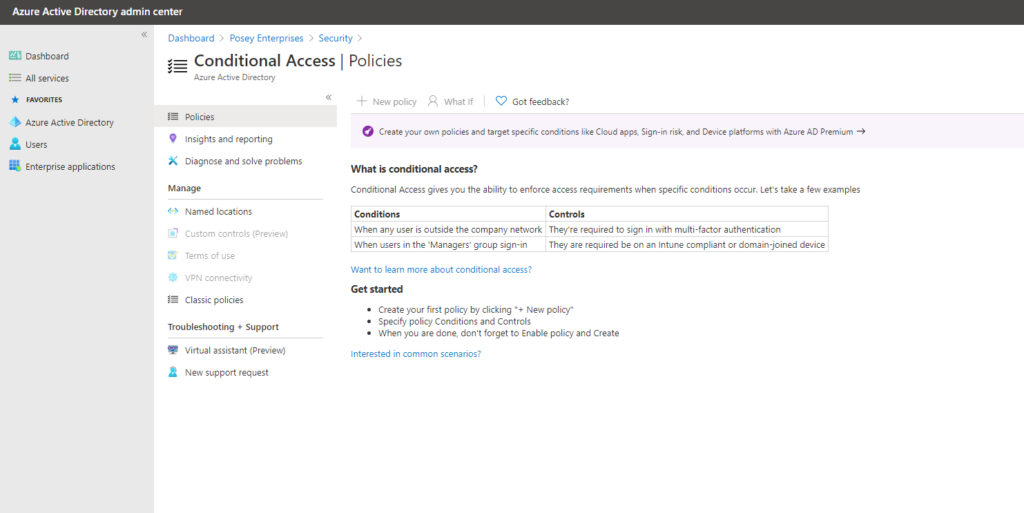1024x513 pixels.
Task: Click the arrow after Azure AD Premium
Action: [861, 131]
